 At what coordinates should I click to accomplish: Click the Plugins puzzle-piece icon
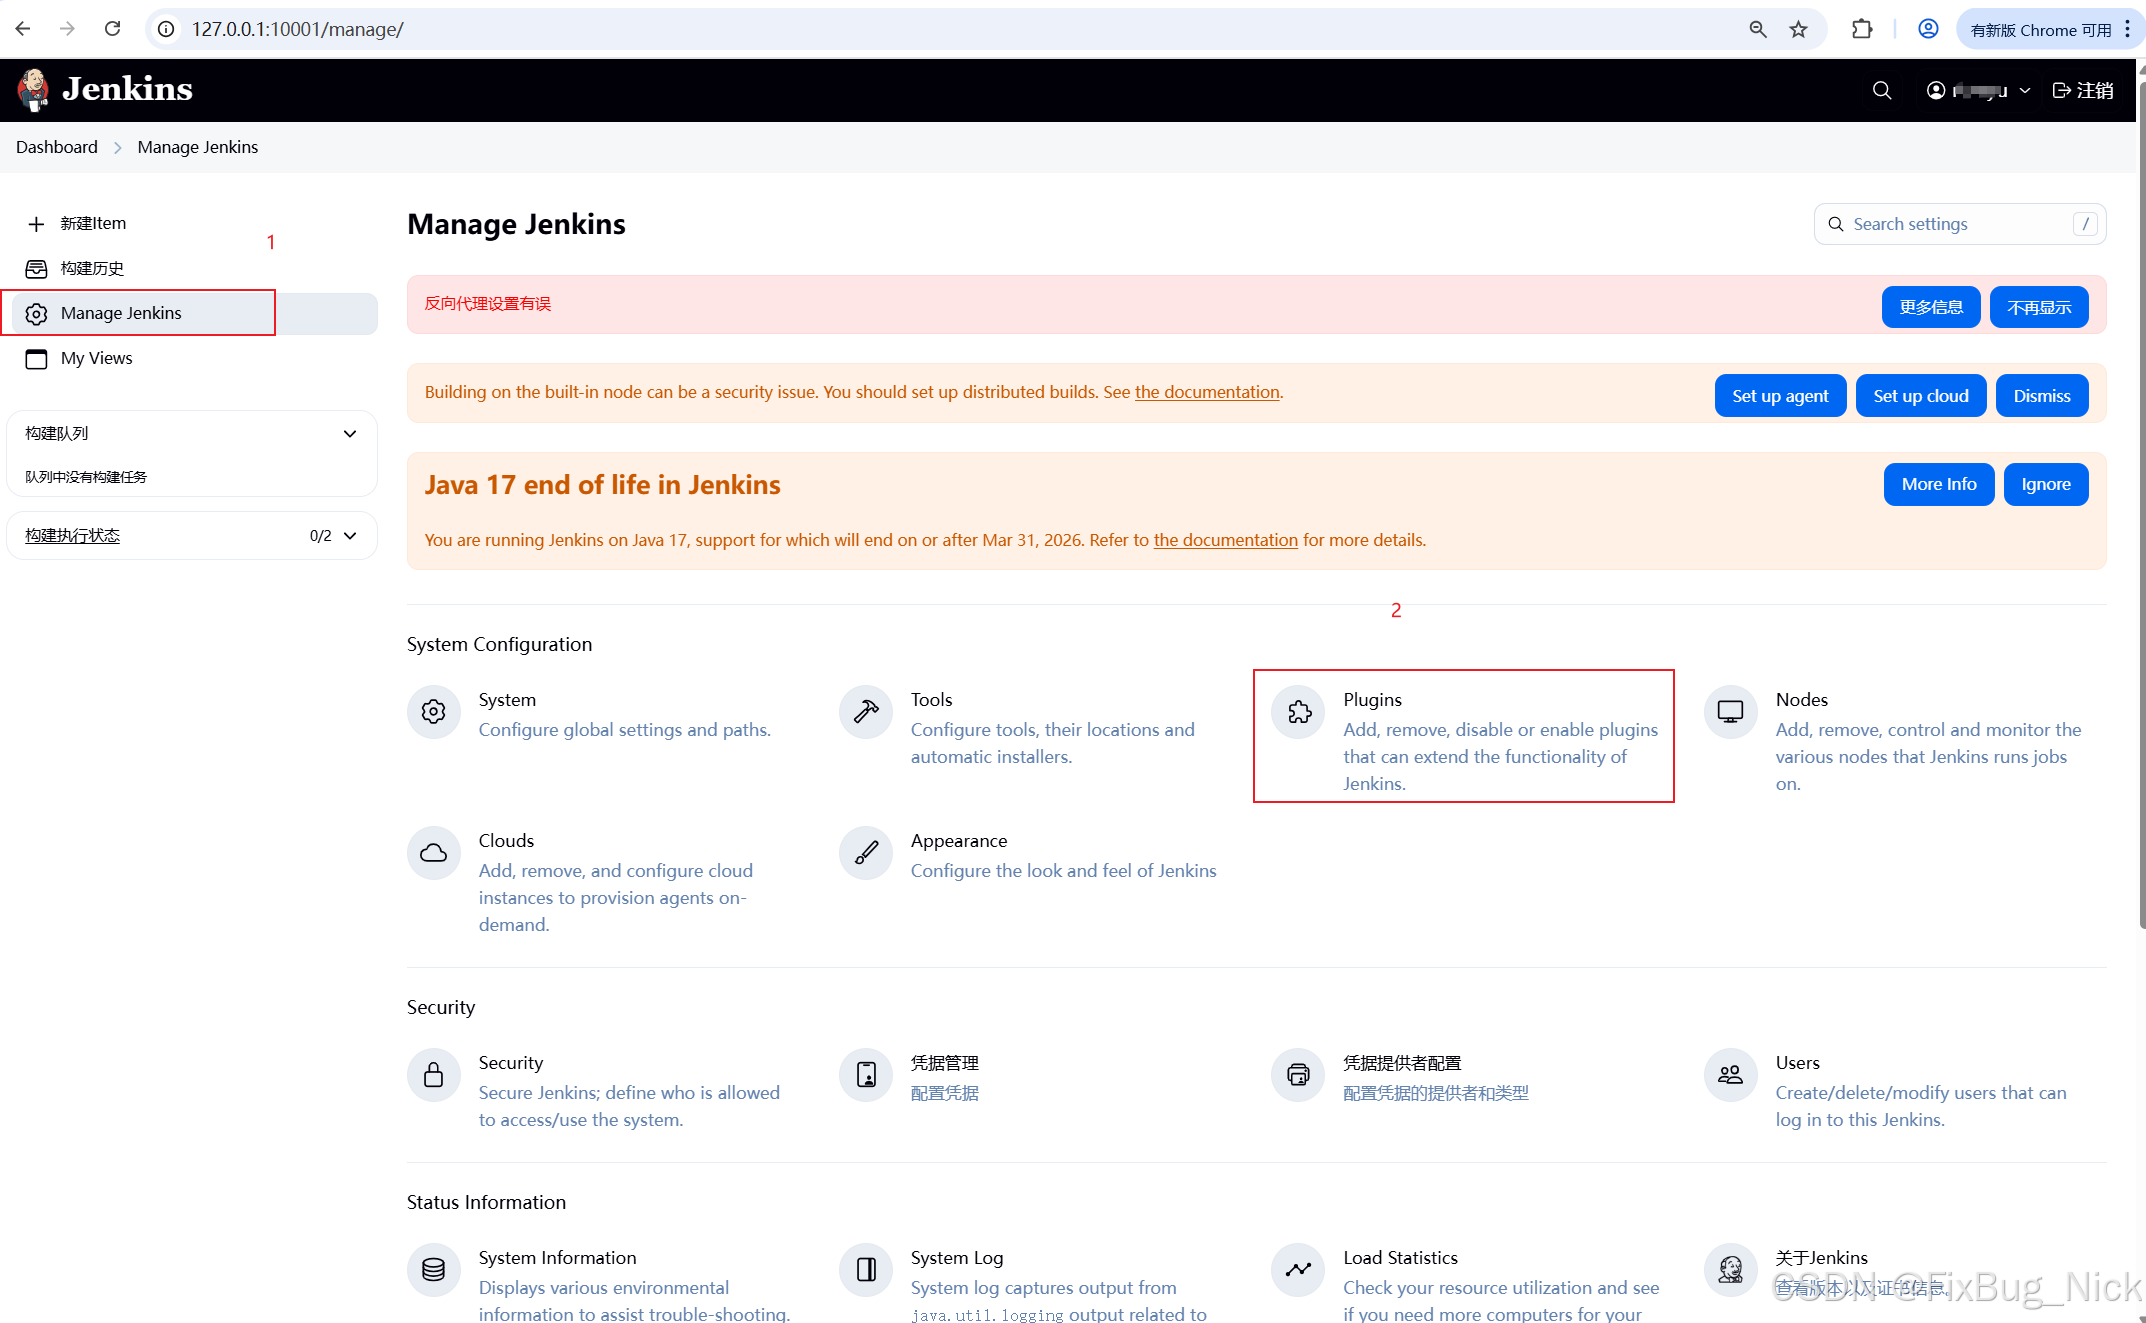(x=1298, y=712)
